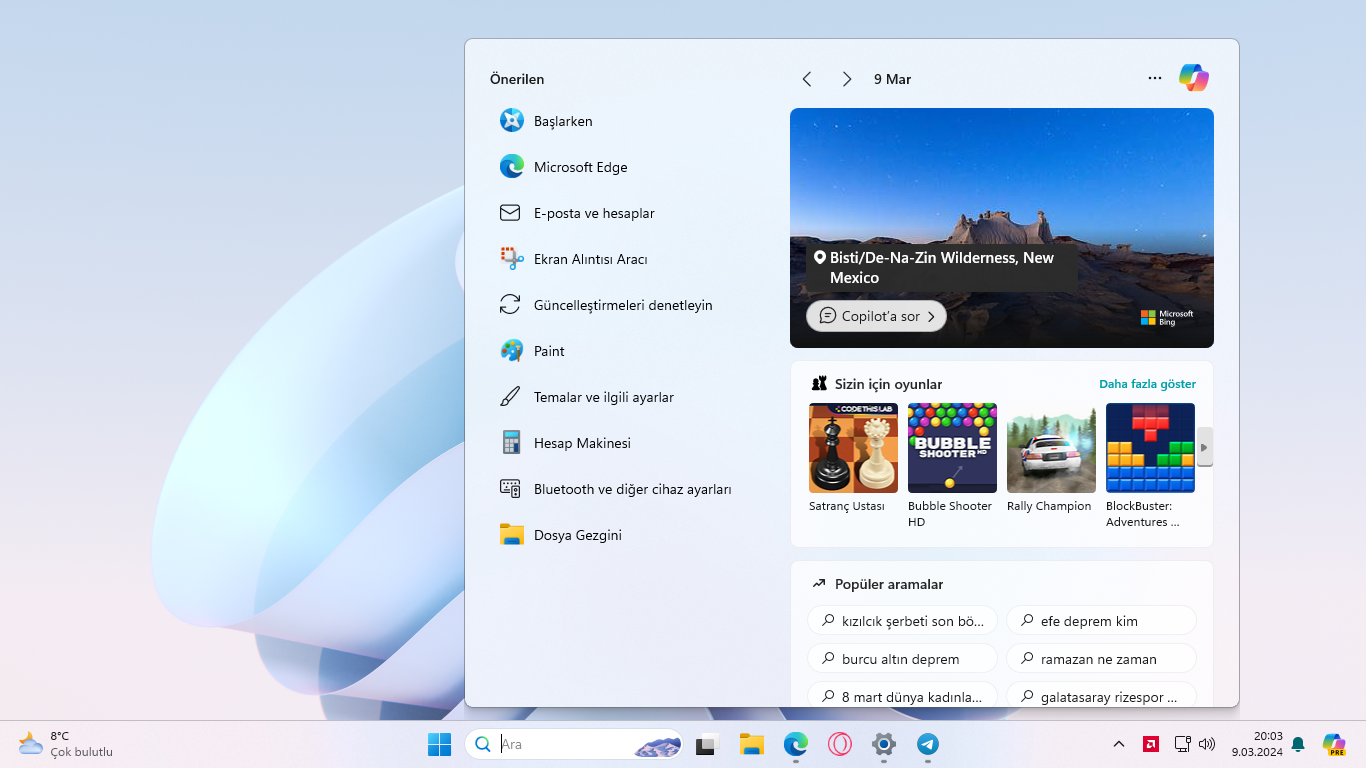Image resolution: width=1366 pixels, height=768 pixels.
Task: Open the Copilot icon in search panel
Action: pyautogui.click(x=1193, y=78)
